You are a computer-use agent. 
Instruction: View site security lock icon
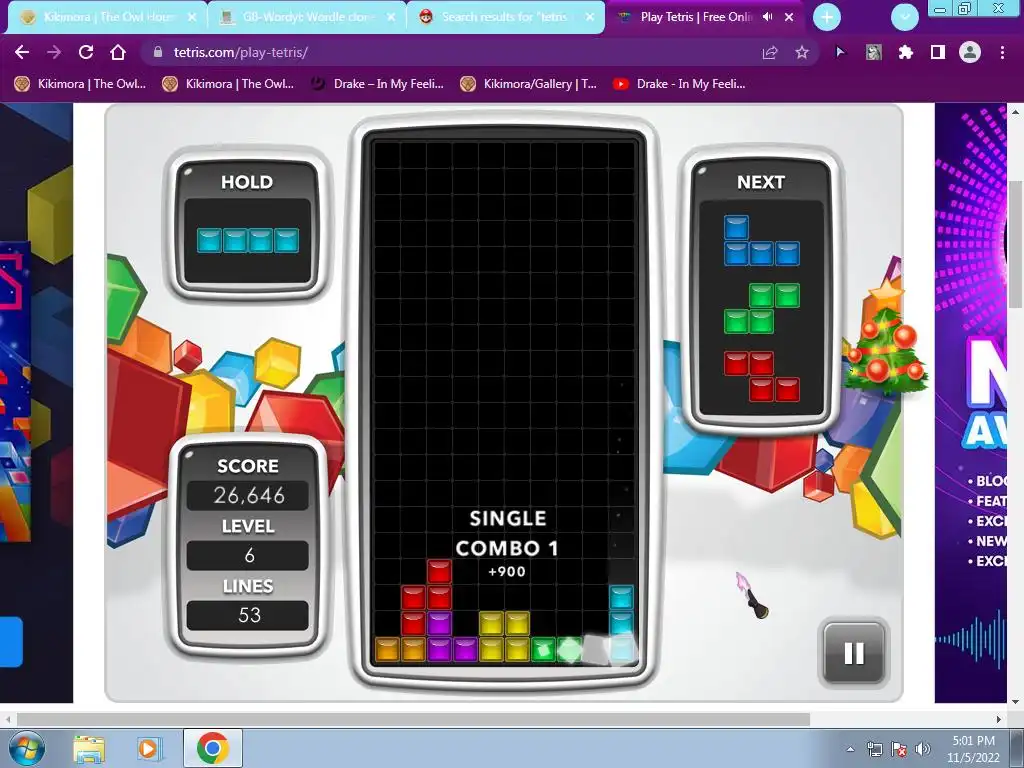tap(157, 52)
